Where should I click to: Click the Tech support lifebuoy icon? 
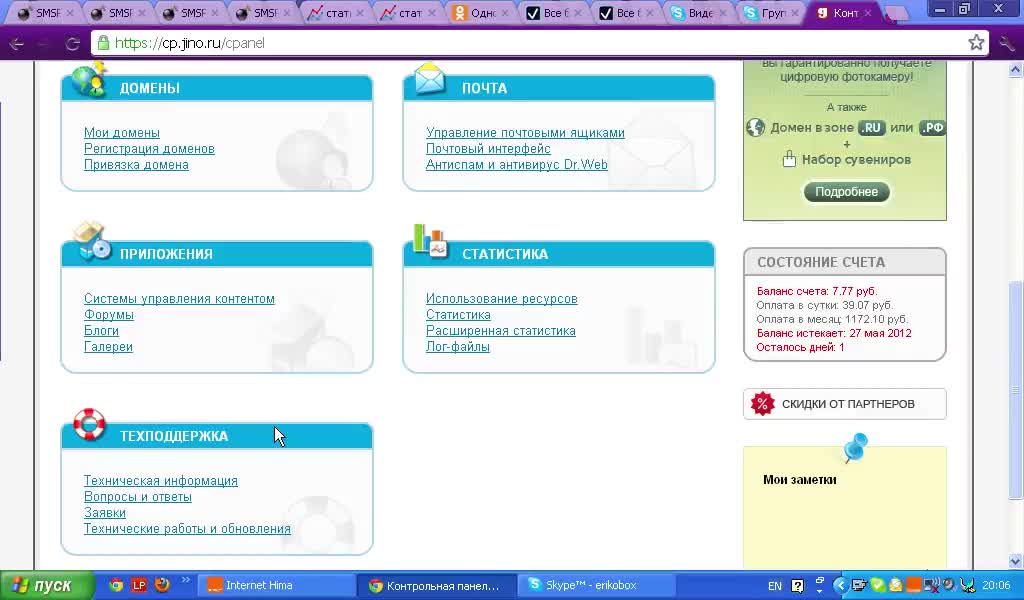click(x=90, y=425)
